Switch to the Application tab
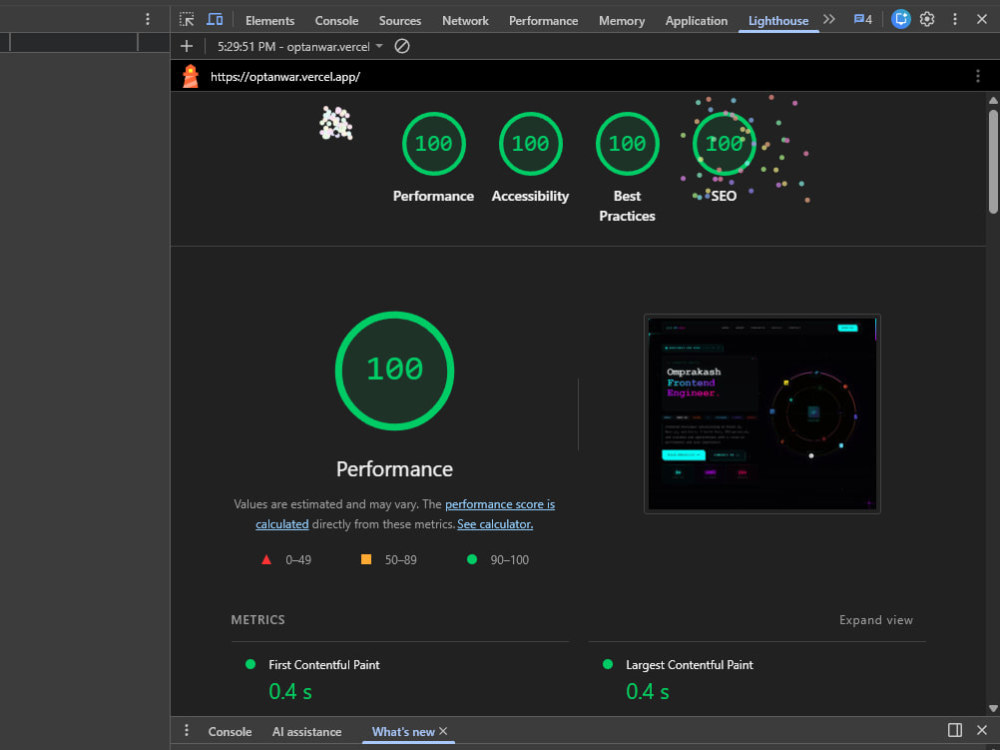1000x750 pixels. click(x=696, y=20)
